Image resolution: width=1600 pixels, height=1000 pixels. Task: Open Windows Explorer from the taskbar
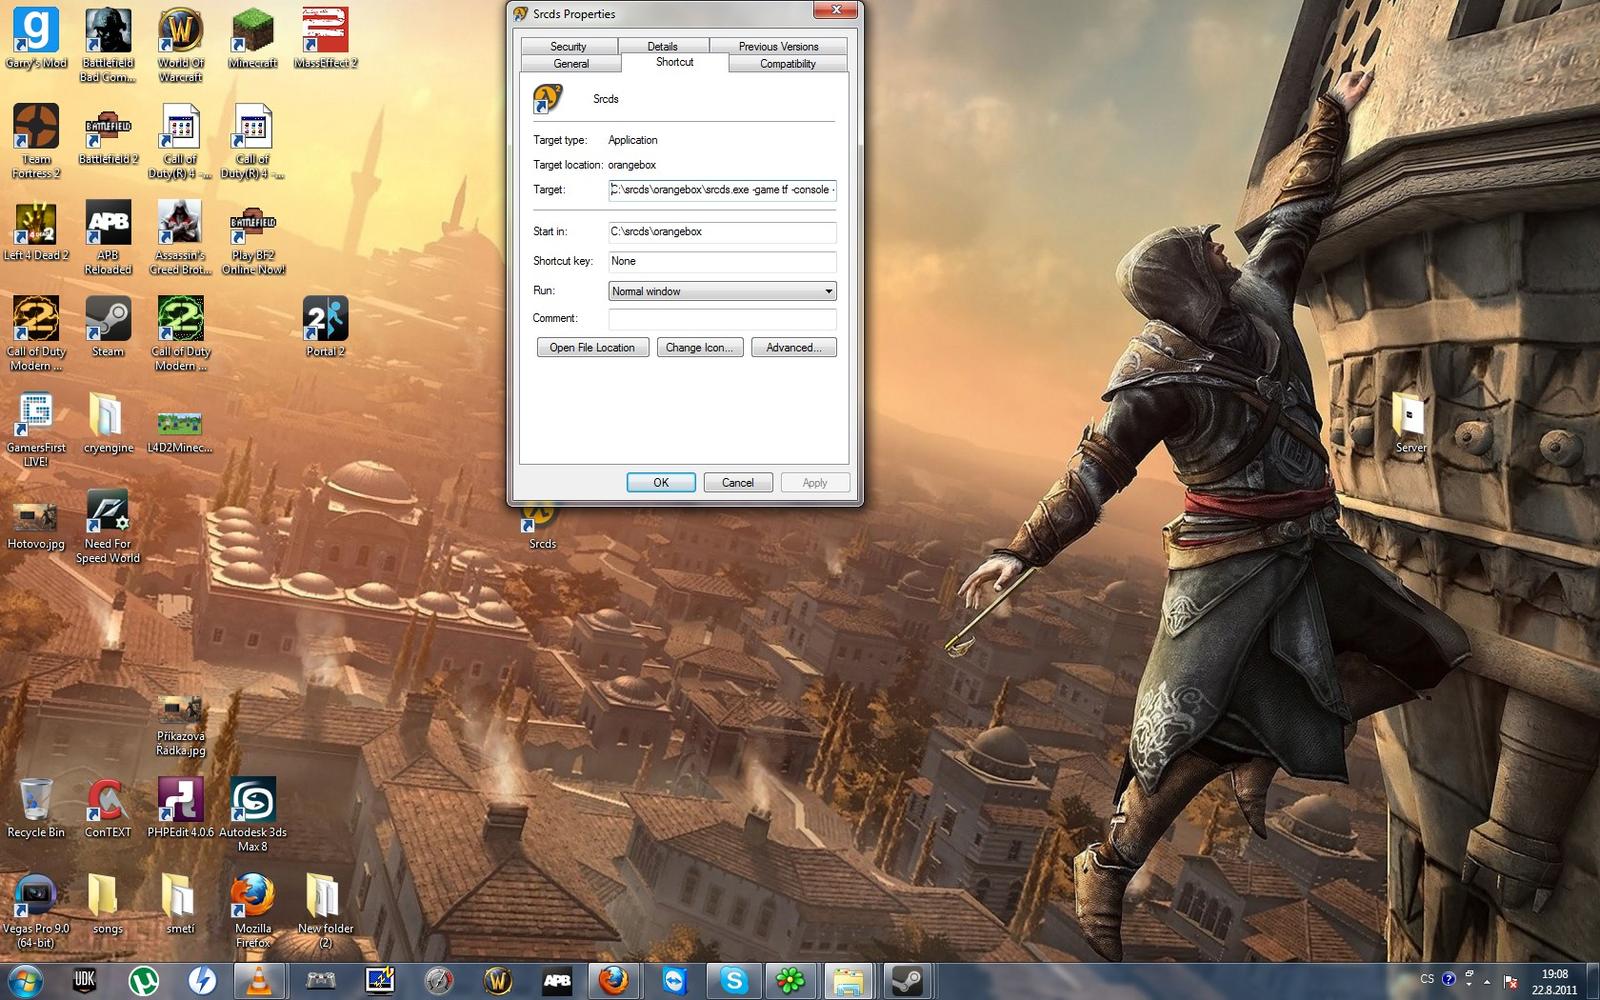[849, 981]
